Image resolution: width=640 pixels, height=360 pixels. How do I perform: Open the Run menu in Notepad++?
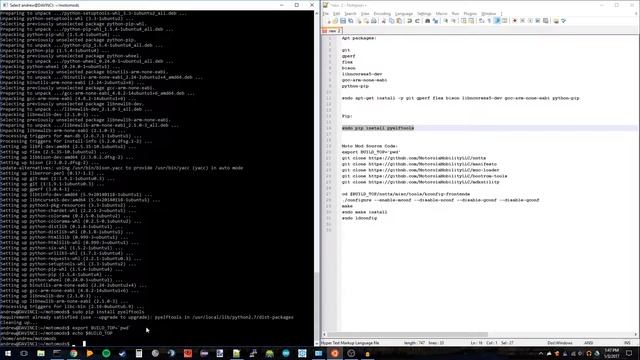click(456, 13)
